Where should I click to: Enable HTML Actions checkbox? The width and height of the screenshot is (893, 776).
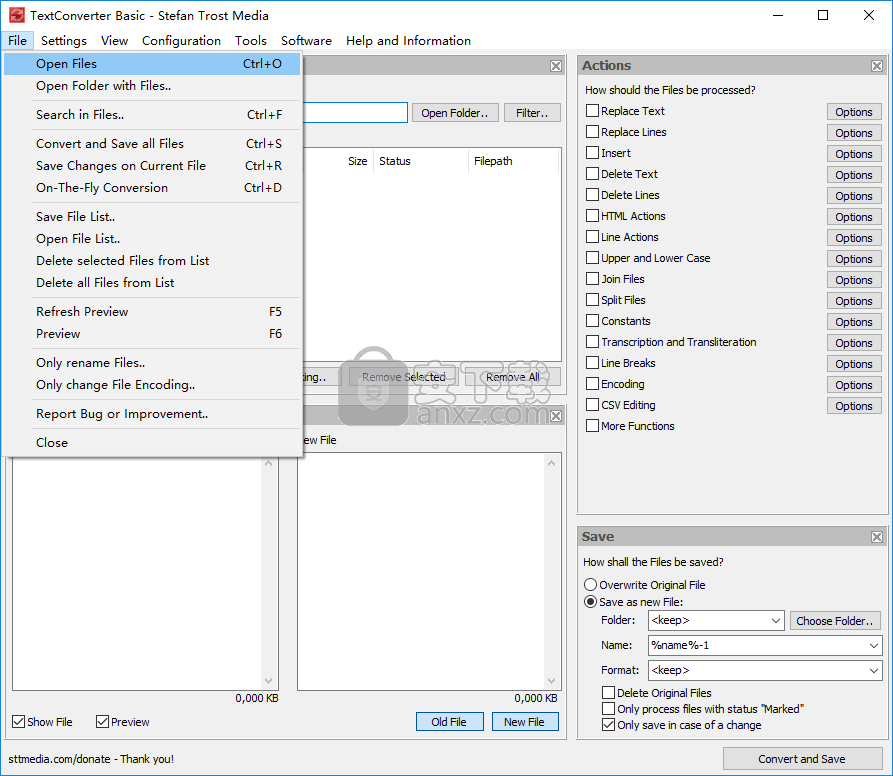[x=592, y=216]
